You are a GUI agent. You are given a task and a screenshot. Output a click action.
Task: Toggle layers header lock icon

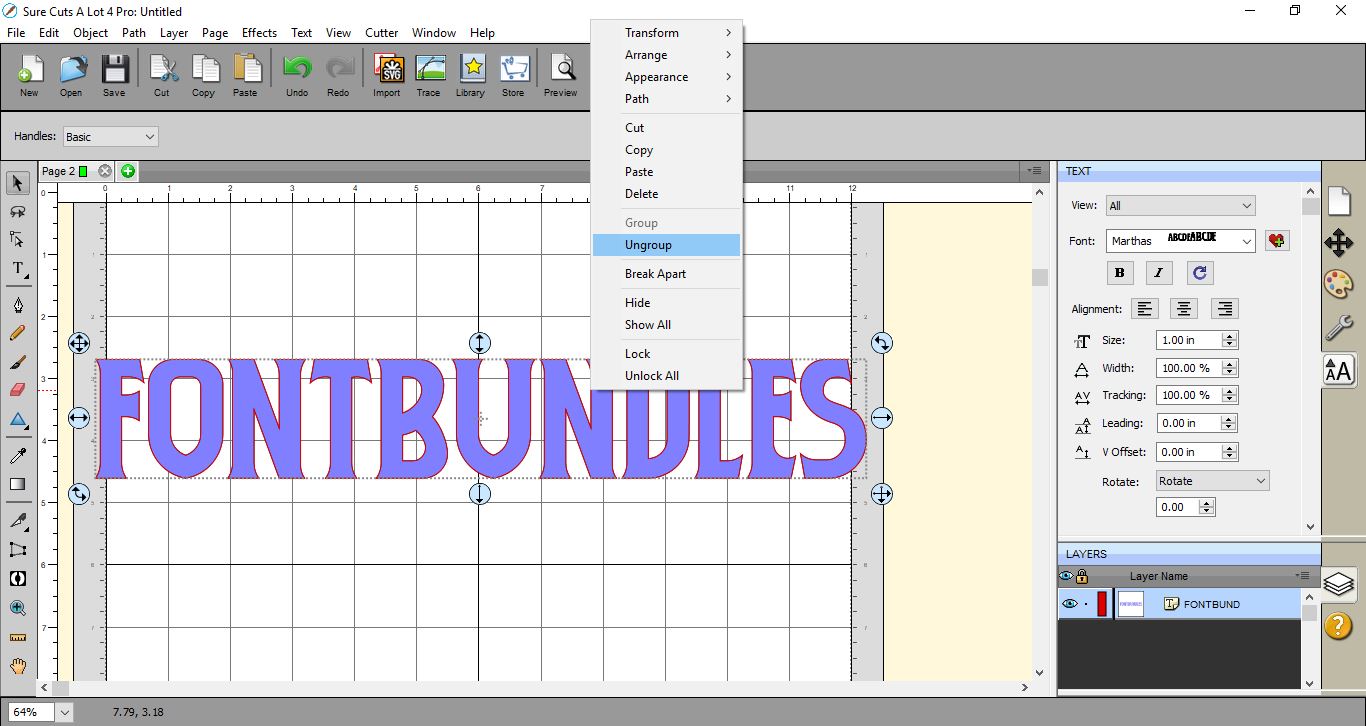click(x=1082, y=576)
